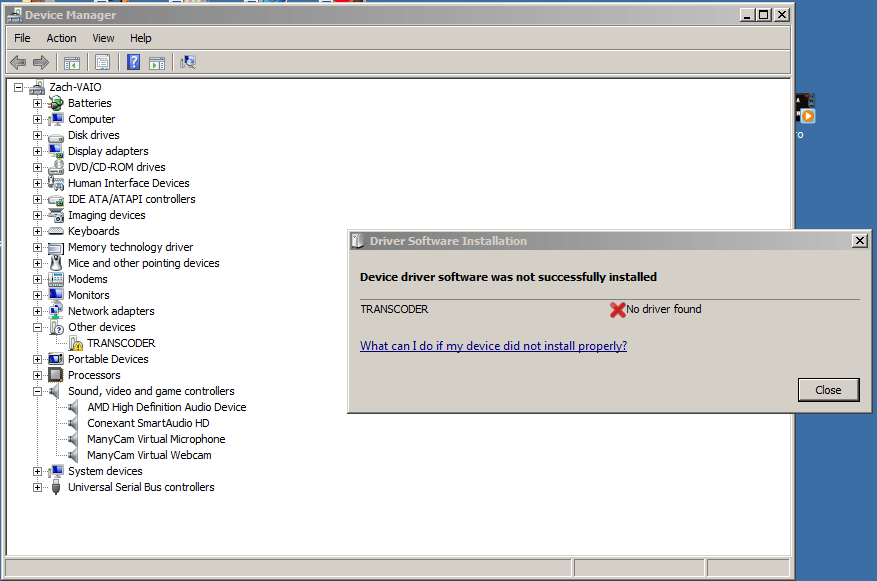Expand the IDE ATA/ATAPI controllers node
The width and height of the screenshot is (877, 581).
tap(37, 200)
